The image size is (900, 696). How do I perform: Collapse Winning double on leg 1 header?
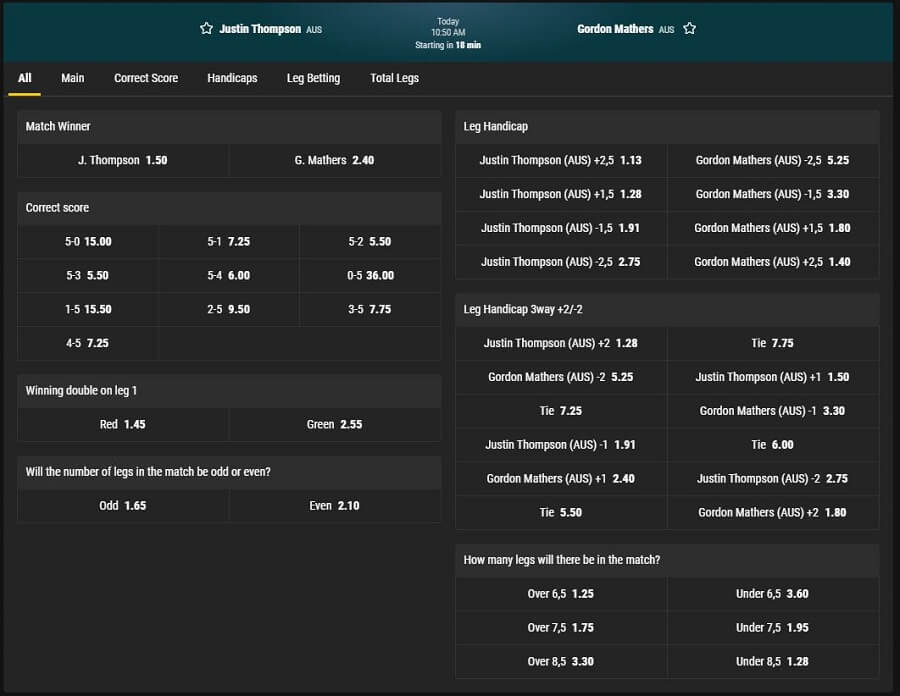[229, 391]
